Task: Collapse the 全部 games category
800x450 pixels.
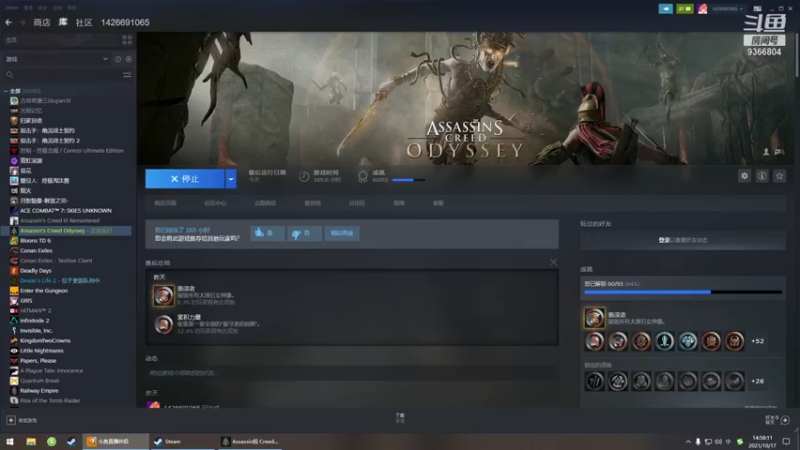Action: pyautogui.click(x=6, y=91)
